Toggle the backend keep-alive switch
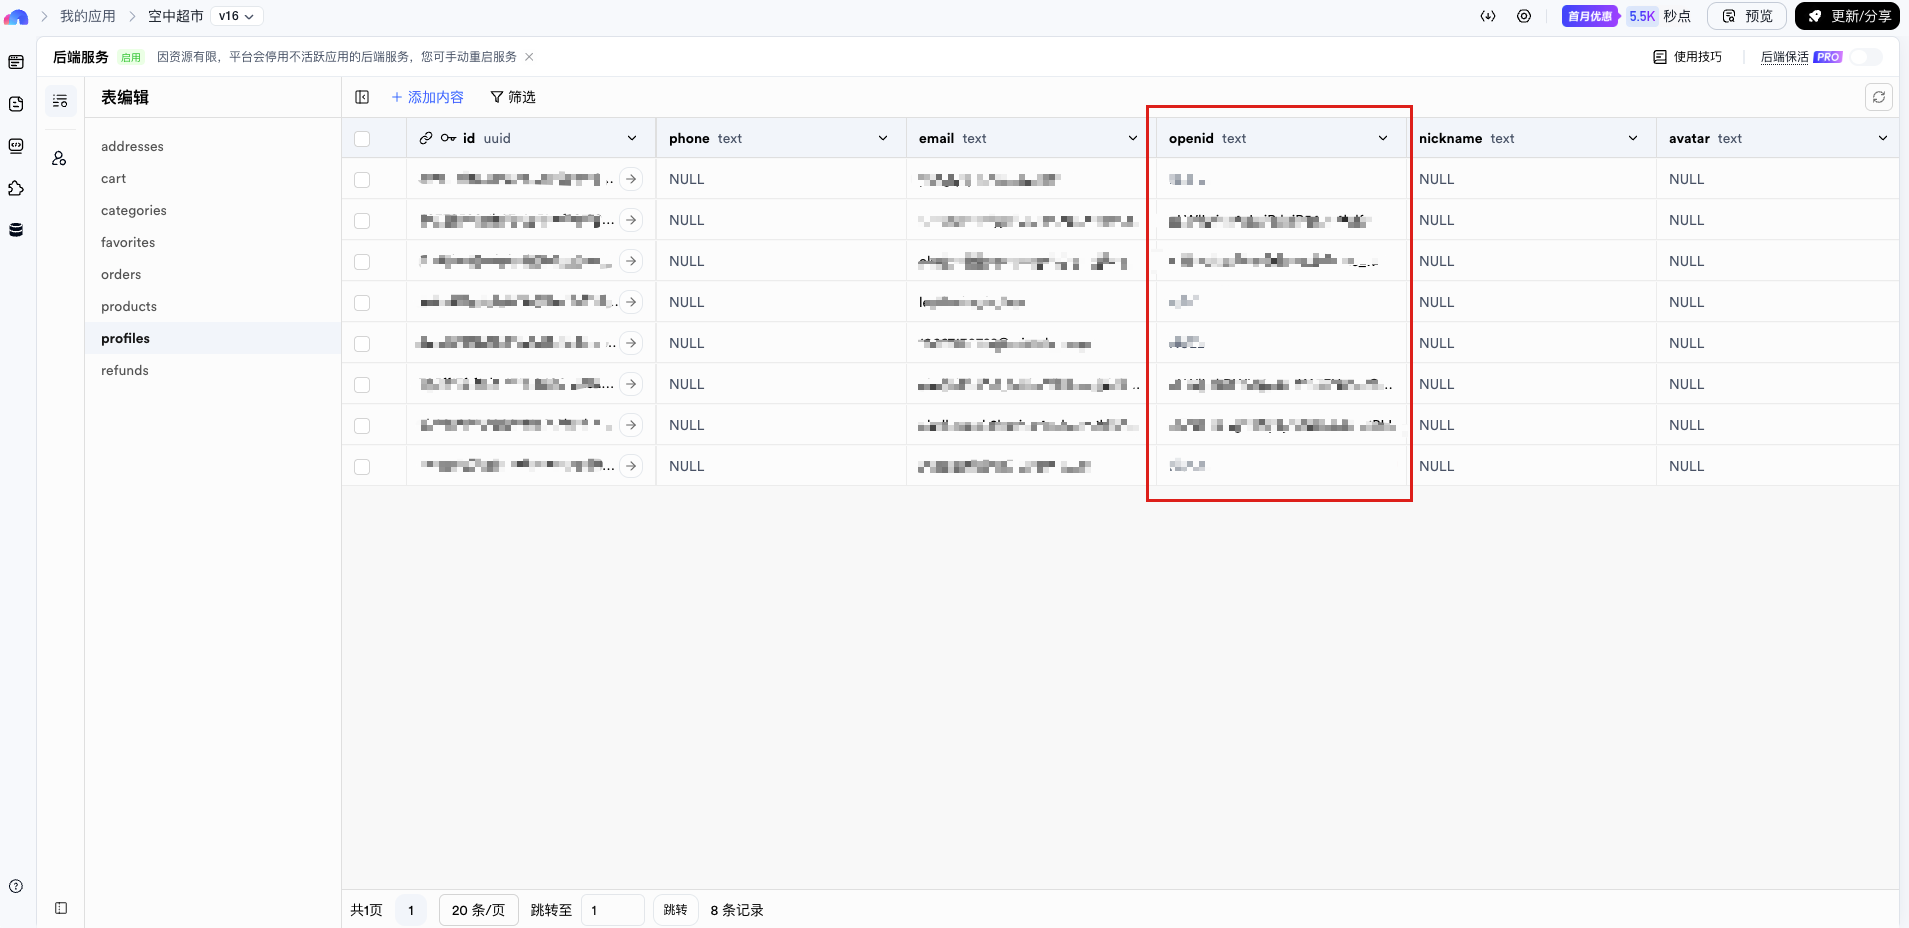1909x928 pixels. coord(1865,57)
